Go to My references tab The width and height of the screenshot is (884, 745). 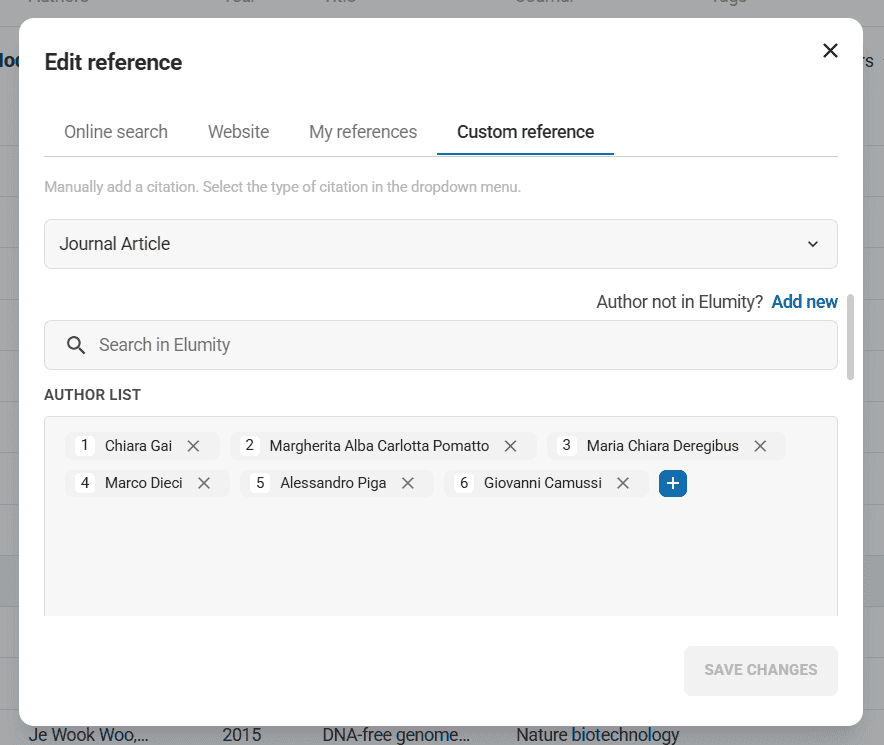(x=363, y=132)
